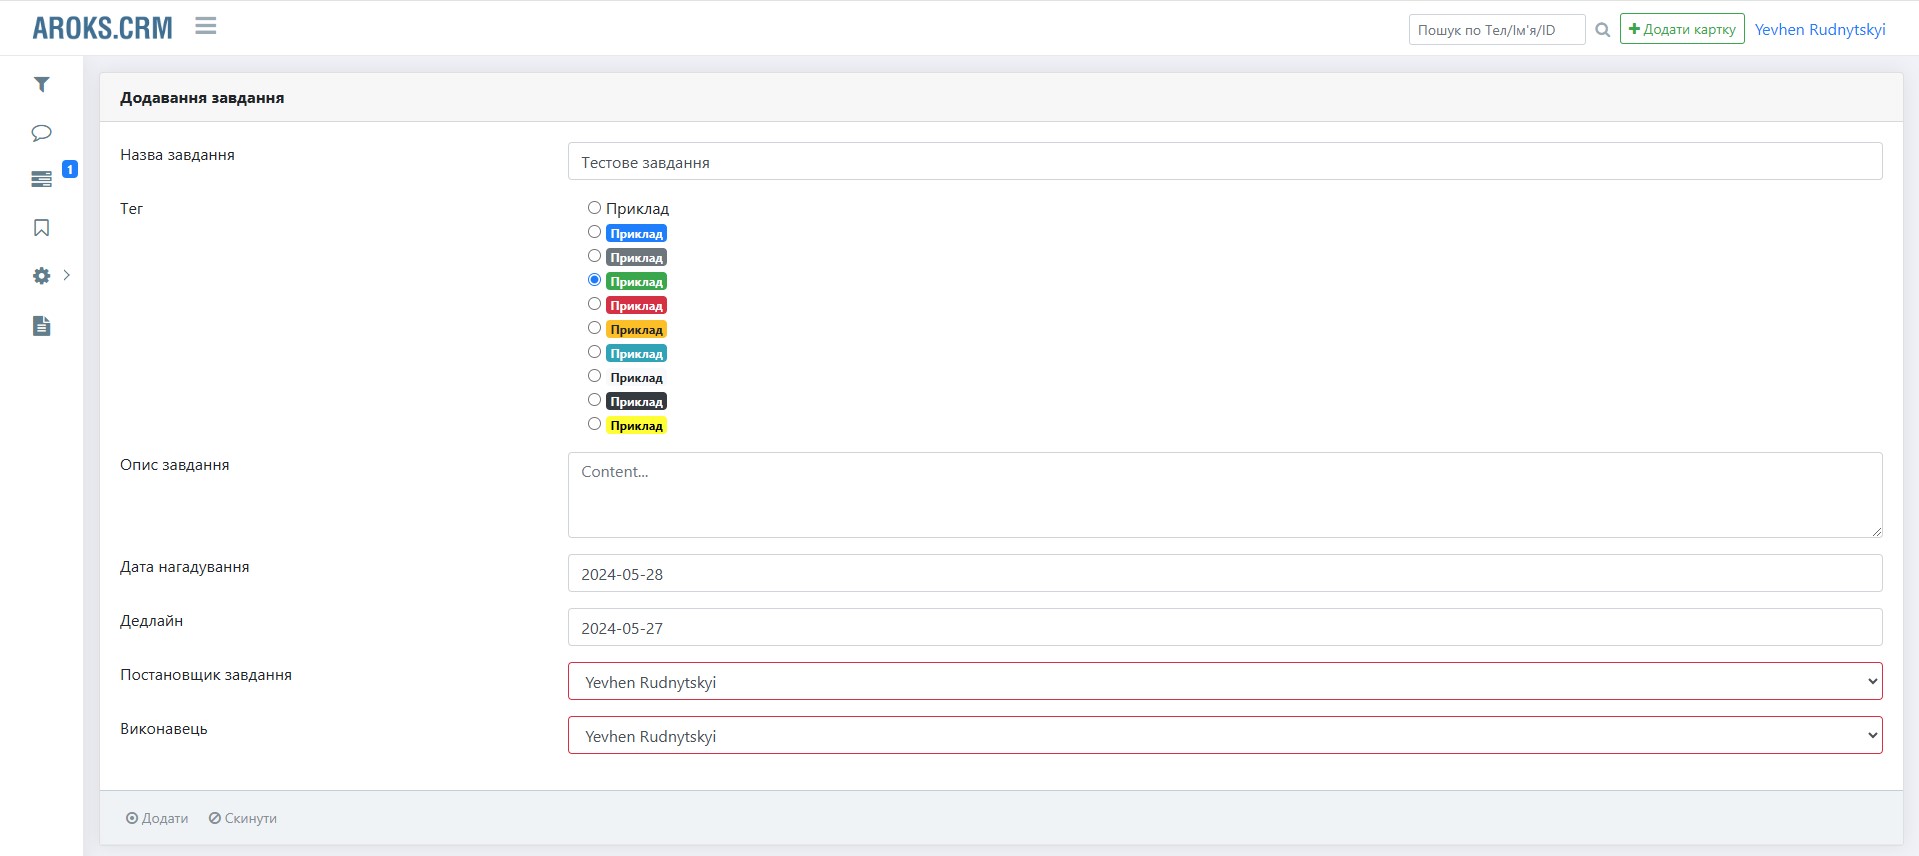Click the Дедлайн label

[151, 621]
